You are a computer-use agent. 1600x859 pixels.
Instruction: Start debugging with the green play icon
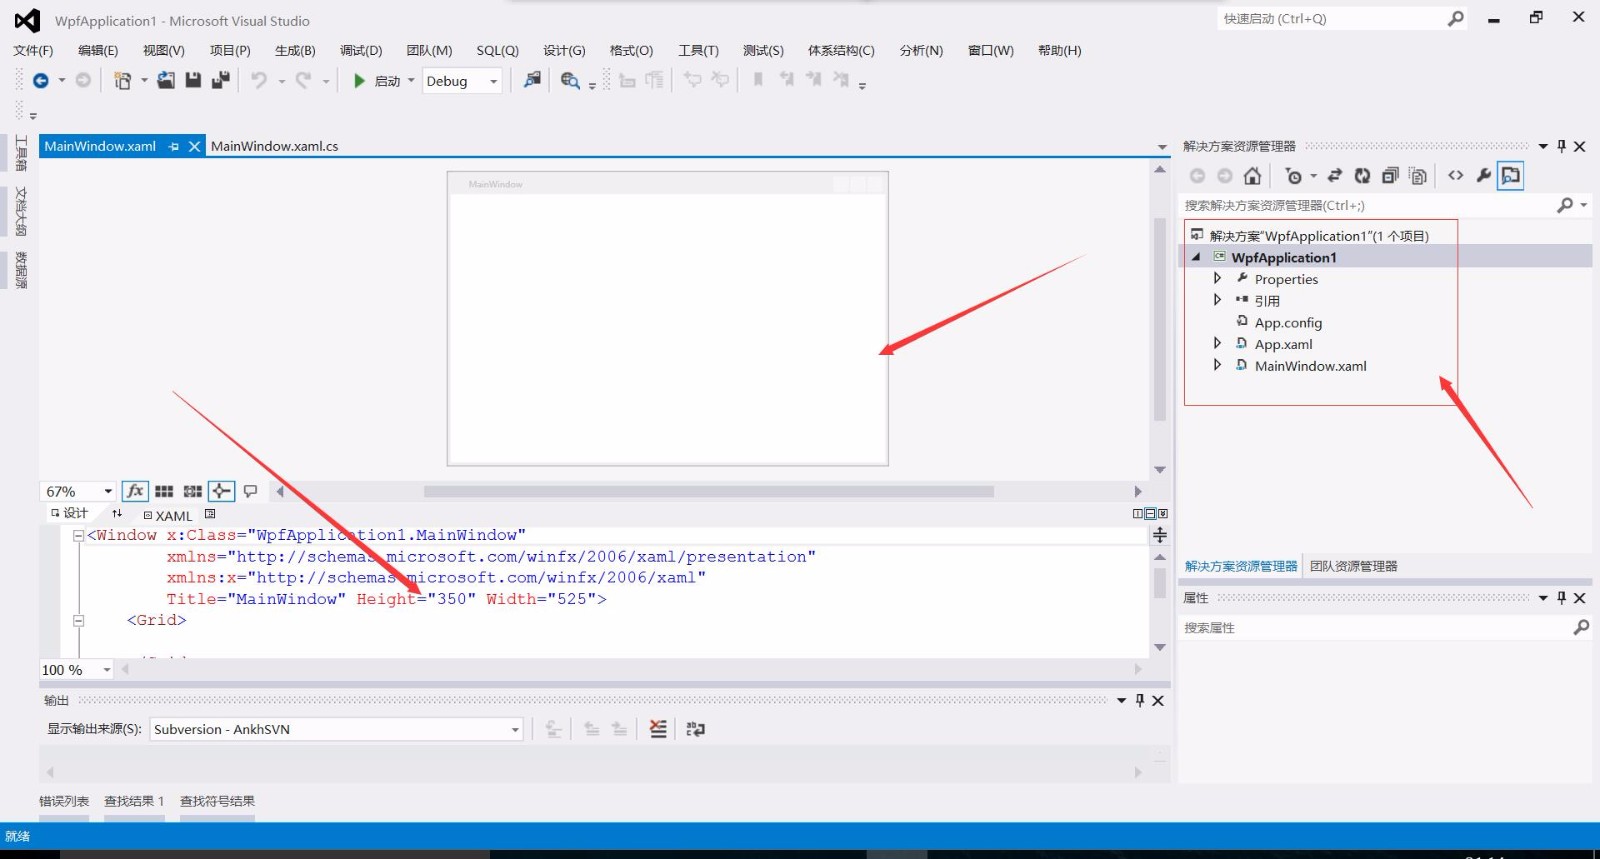(359, 81)
